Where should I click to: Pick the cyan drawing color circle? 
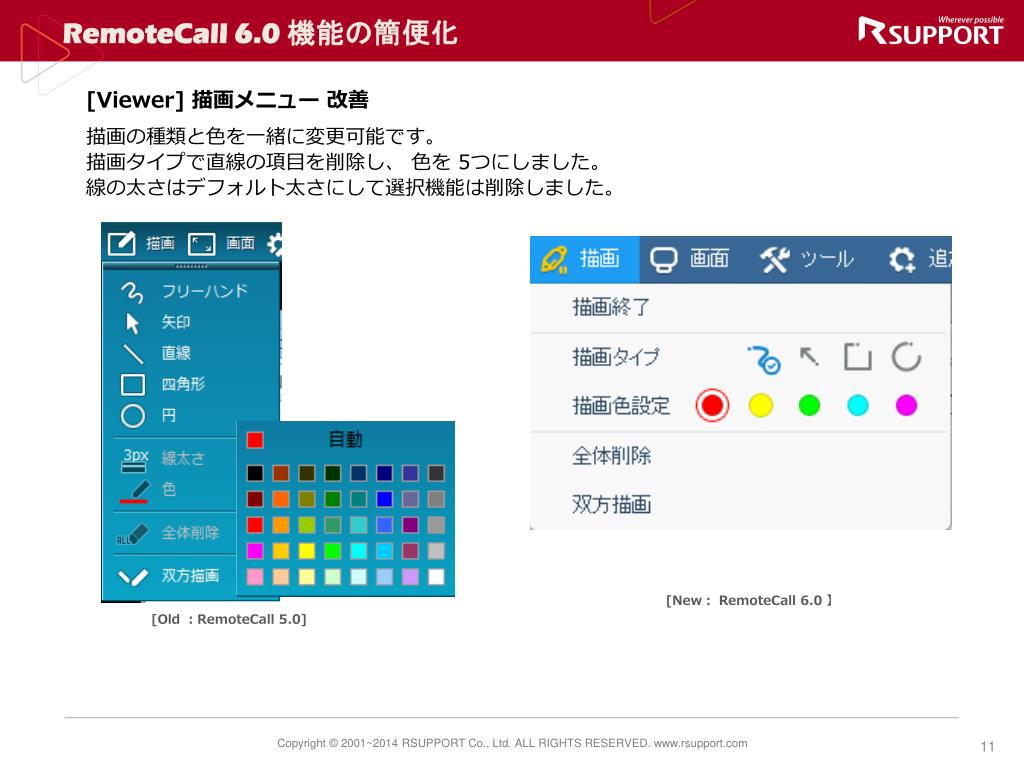[857, 406]
